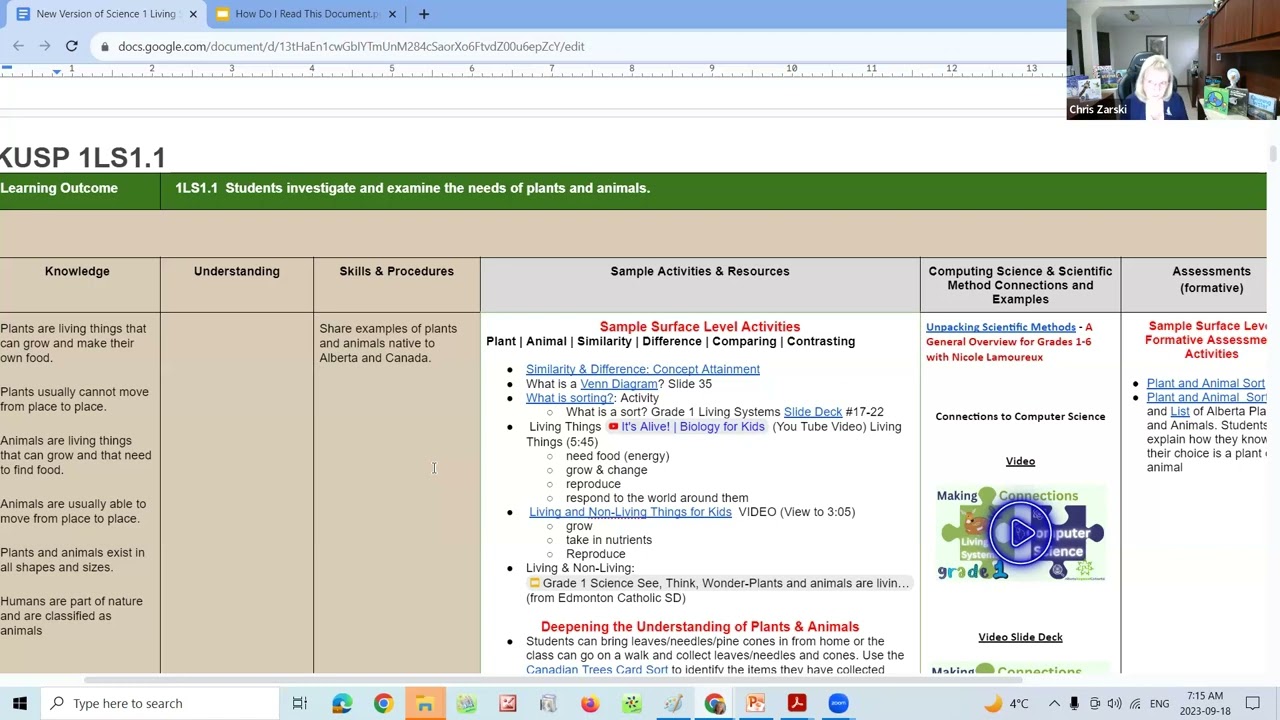Click the microphone tray icon
Viewport: 1280px width, 720px height.
[1075, 703]
